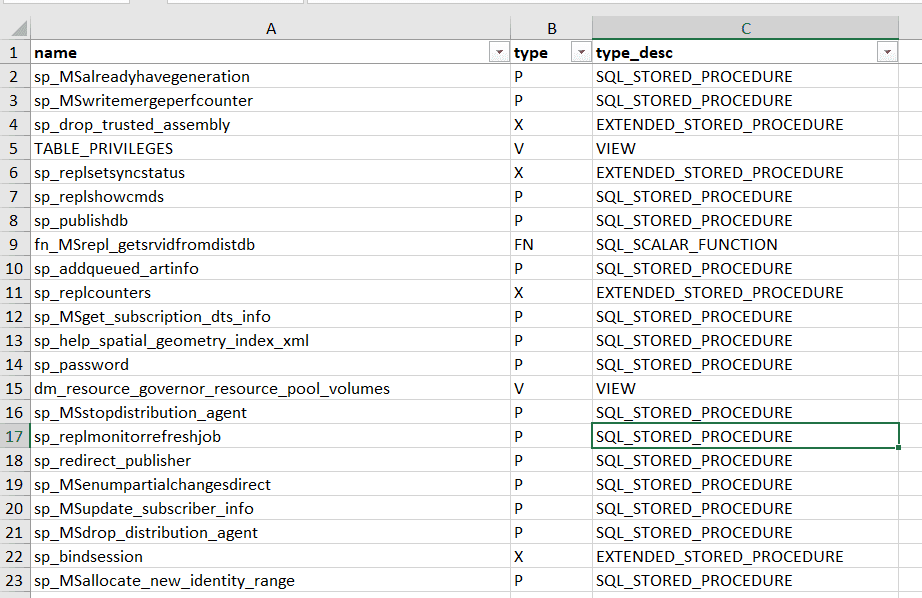The image size is (922, 598).
Task: Select column C header
Action: click(x=746, y=28)
